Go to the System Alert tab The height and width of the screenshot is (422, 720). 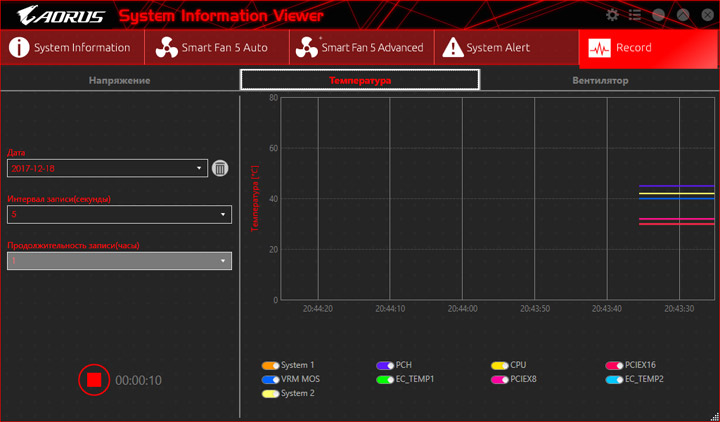506,47
